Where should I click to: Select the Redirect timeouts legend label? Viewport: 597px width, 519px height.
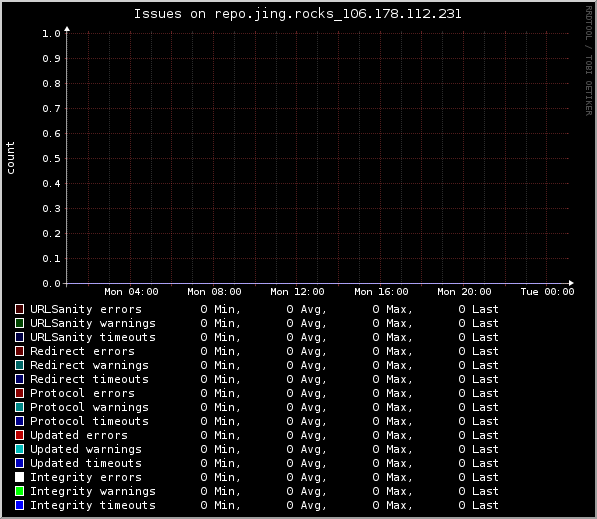89,379
